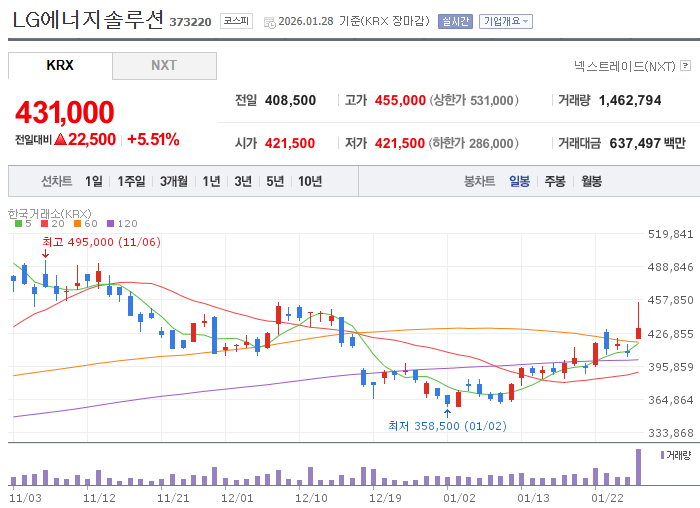The image size is (700, 508).
Task: Click the 거래대금 value 637,497 백만
Action: [647, 143]
